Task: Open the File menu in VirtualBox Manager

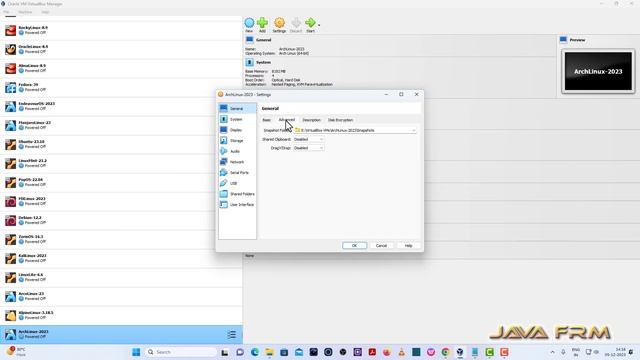Action: click(x=7, y=12)
